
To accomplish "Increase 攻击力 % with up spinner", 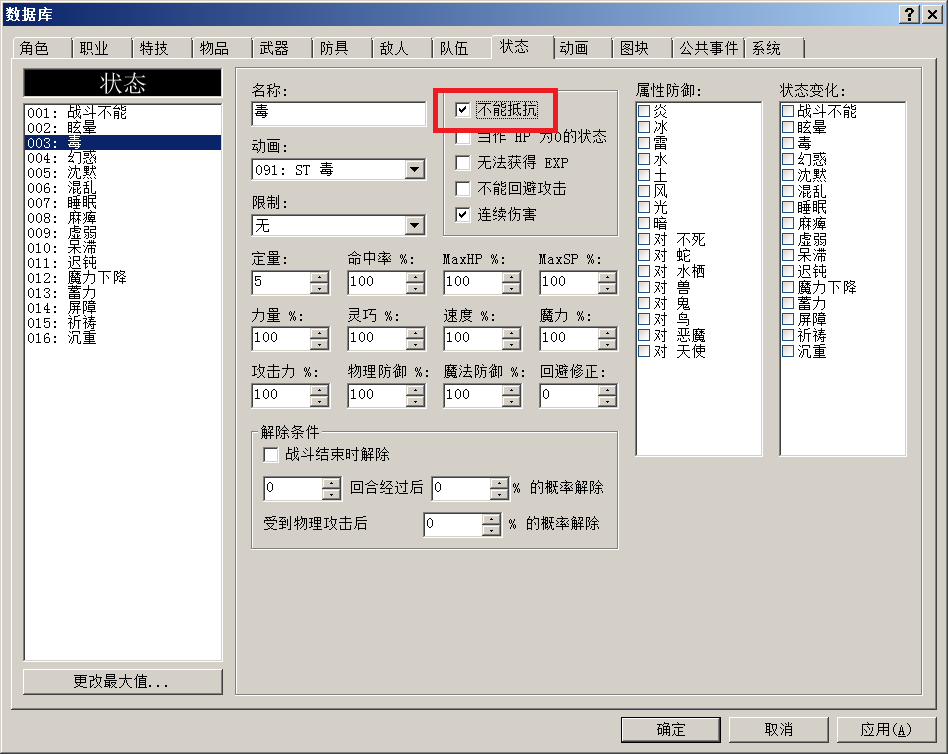I will point(319,390).
